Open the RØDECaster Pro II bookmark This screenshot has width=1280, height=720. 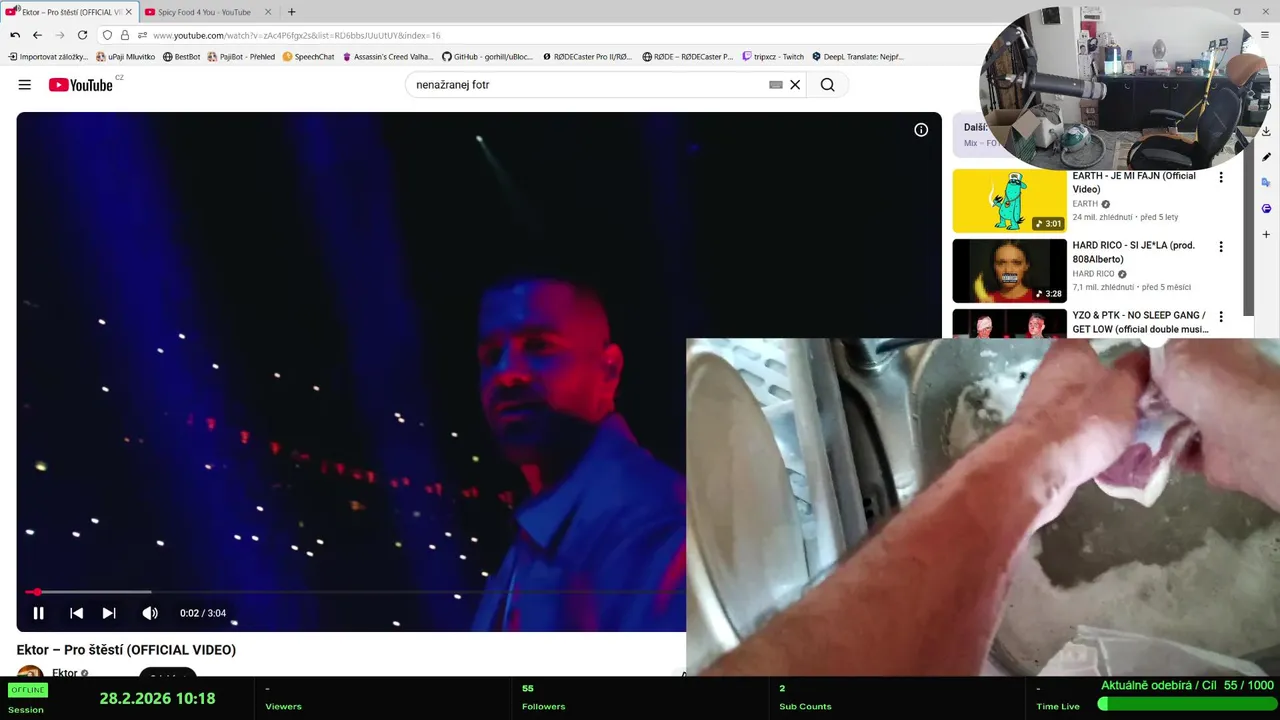click(587, 57)
